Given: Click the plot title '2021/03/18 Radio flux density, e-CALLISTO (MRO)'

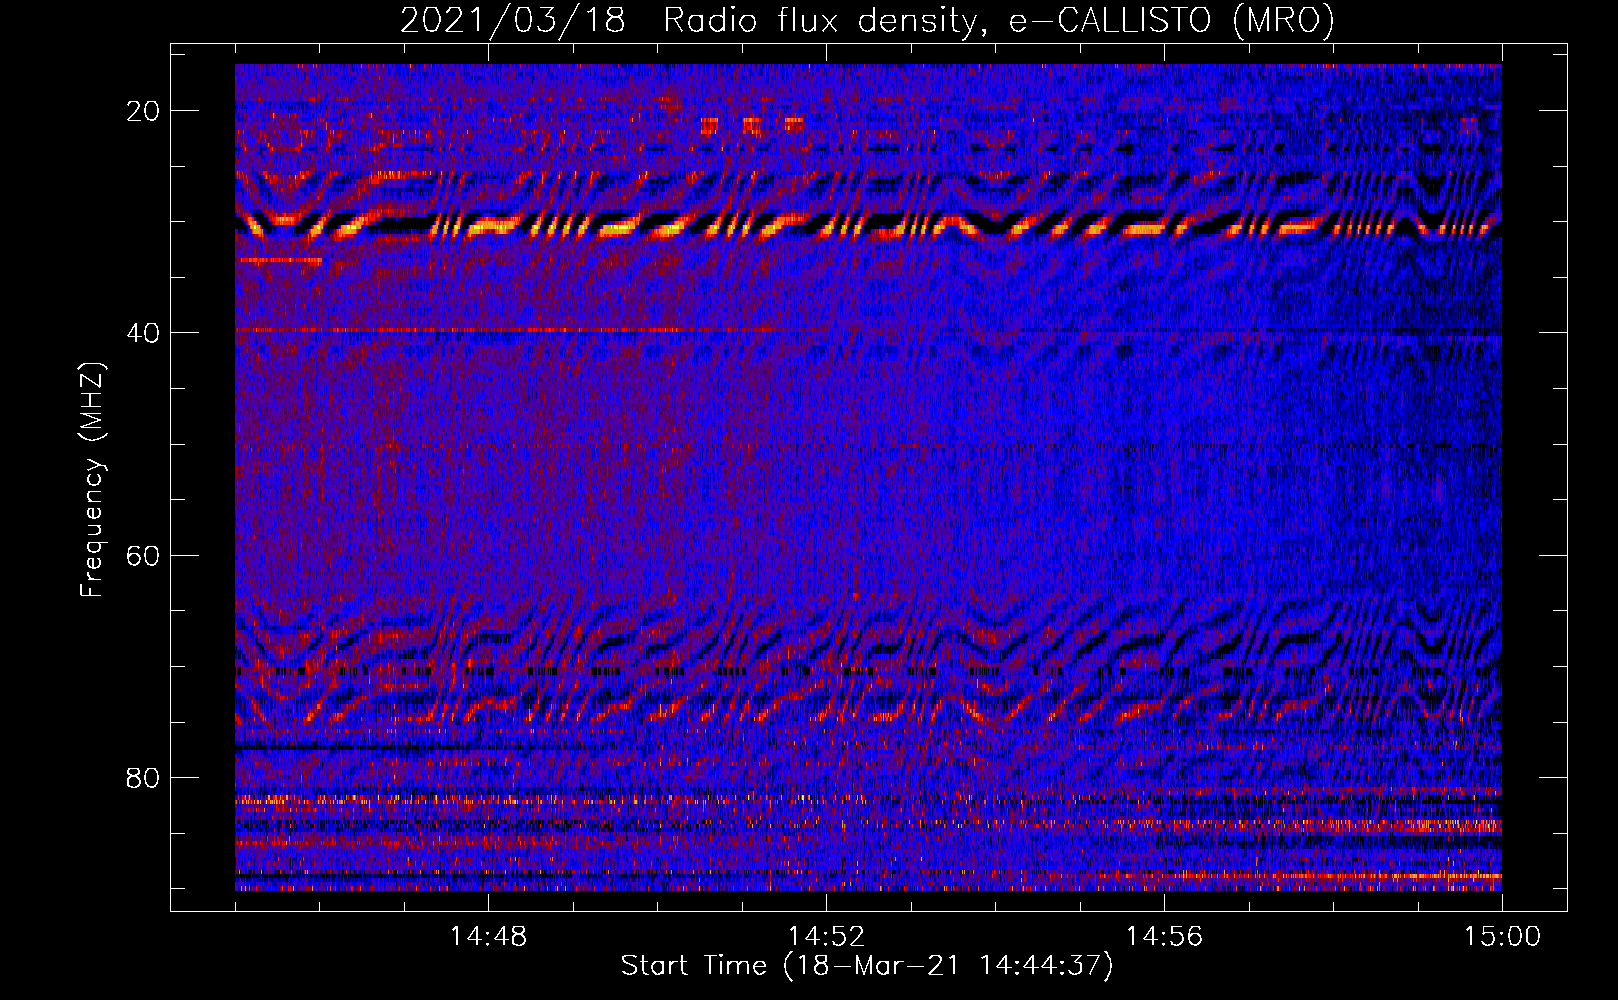Looking at the screenshot, I should (867, 21).
